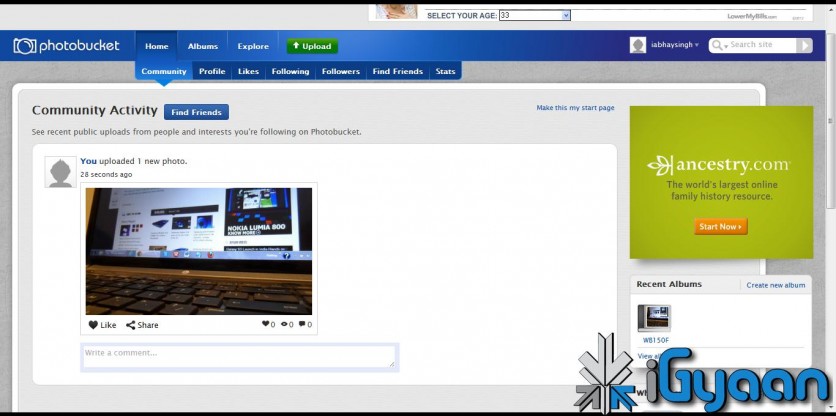Click the Write a comment text box
Image resolution: width=836 pixels, height=416 pixels.
coord(239,356)
